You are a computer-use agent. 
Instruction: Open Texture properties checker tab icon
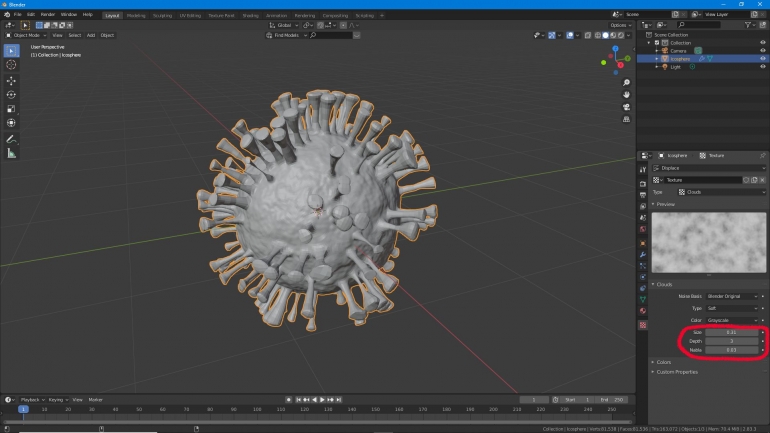643,325
